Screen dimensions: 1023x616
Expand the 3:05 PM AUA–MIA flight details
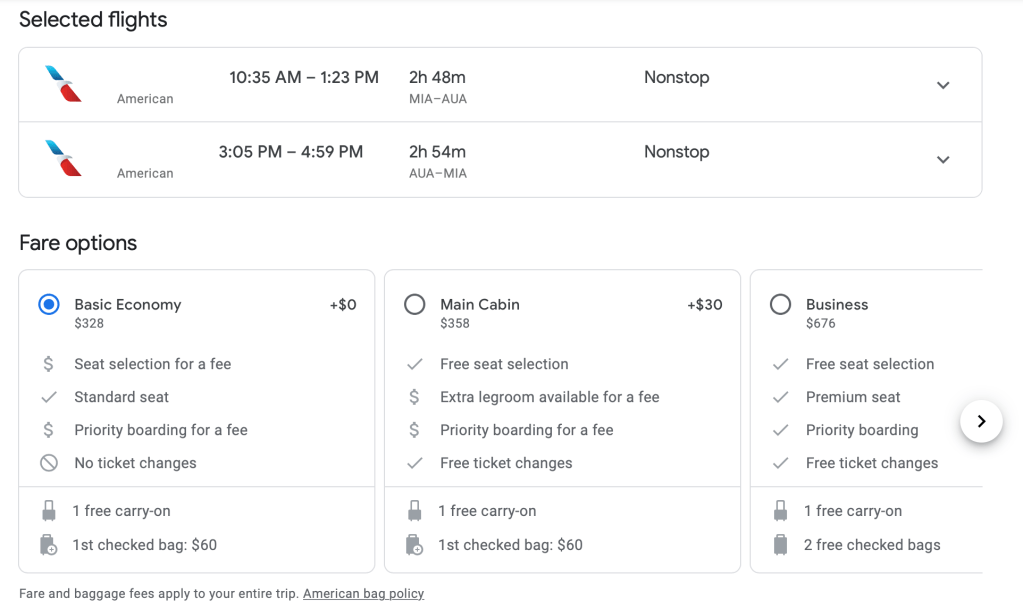click(x=942, y=160)
